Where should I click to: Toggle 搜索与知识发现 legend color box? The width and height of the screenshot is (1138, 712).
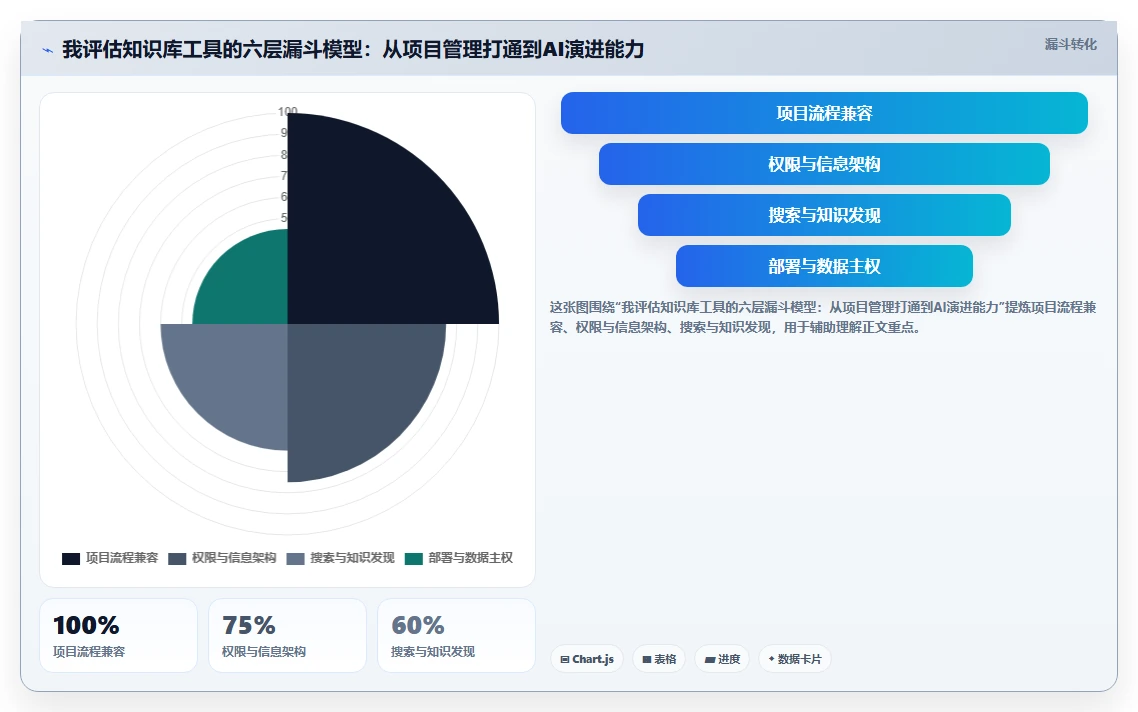pyautogui.click(x=295, y=558)
